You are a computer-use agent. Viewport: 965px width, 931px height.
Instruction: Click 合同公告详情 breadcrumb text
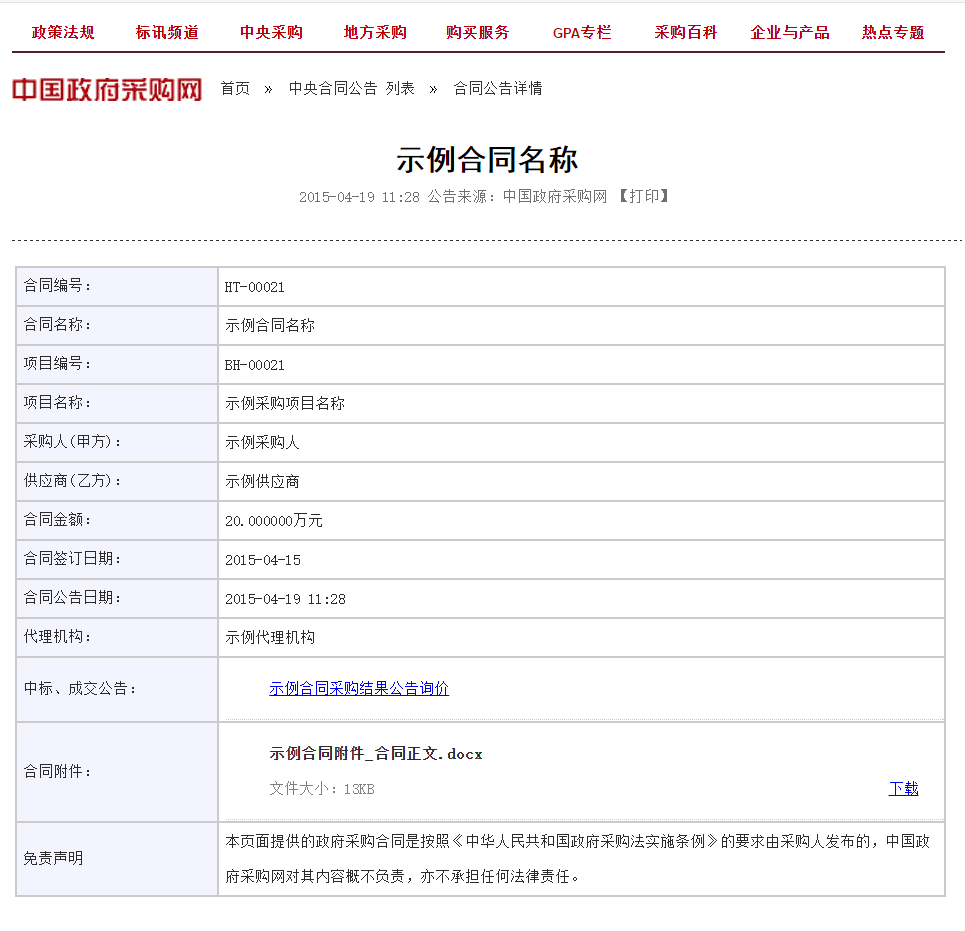coord(498,89)
